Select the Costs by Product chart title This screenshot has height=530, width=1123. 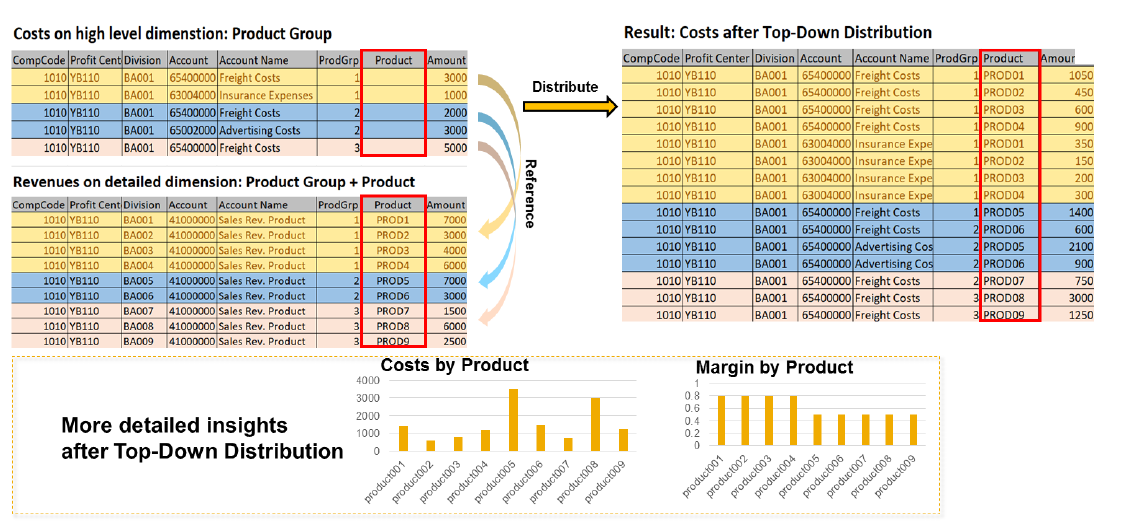tap(455, 365)
